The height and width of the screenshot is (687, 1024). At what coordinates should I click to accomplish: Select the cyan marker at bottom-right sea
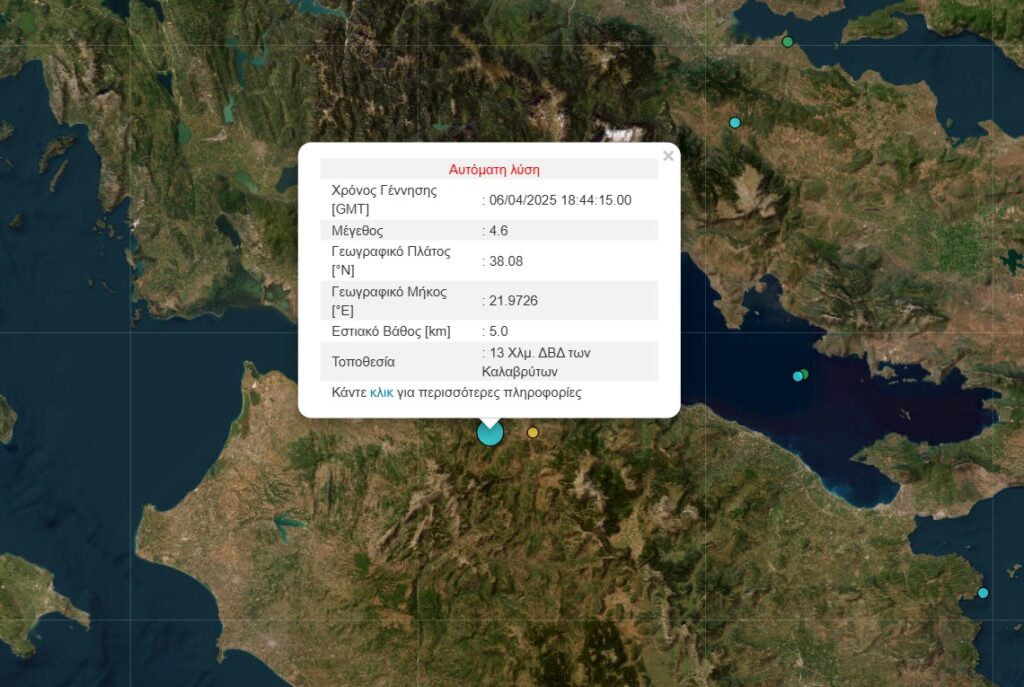(x=983, y=593)
